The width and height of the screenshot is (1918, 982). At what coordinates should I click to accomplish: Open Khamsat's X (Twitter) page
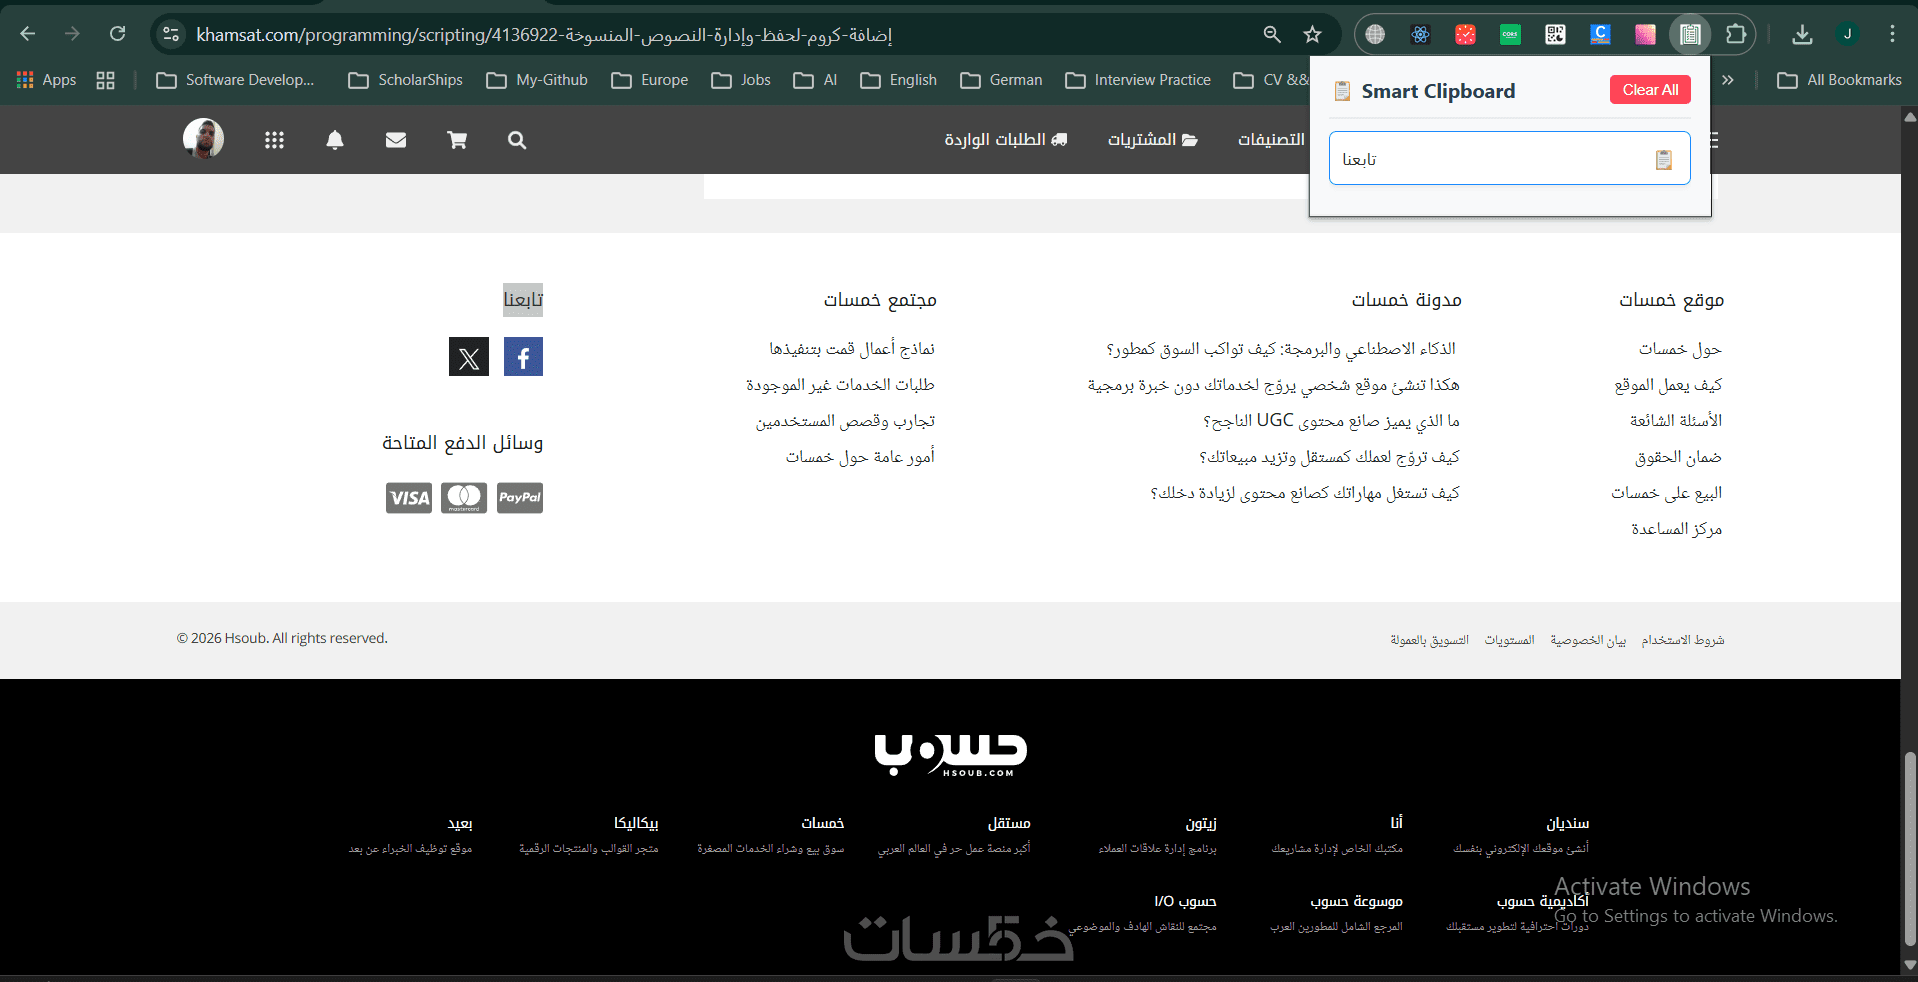click(x=469, y=357)
